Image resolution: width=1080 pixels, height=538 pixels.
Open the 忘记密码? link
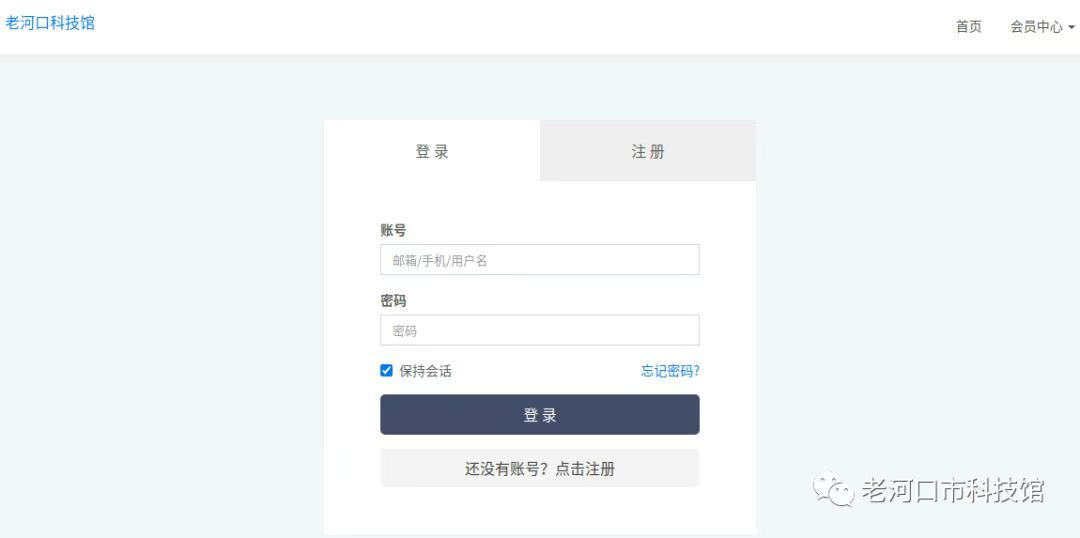670,371
